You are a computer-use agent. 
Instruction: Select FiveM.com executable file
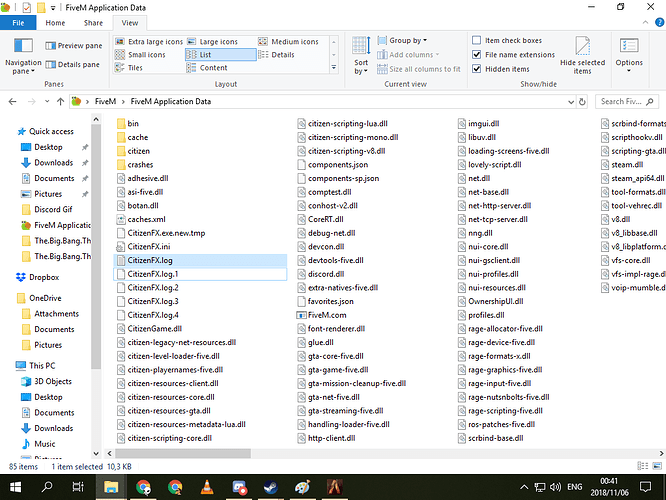tap(322, 315)
